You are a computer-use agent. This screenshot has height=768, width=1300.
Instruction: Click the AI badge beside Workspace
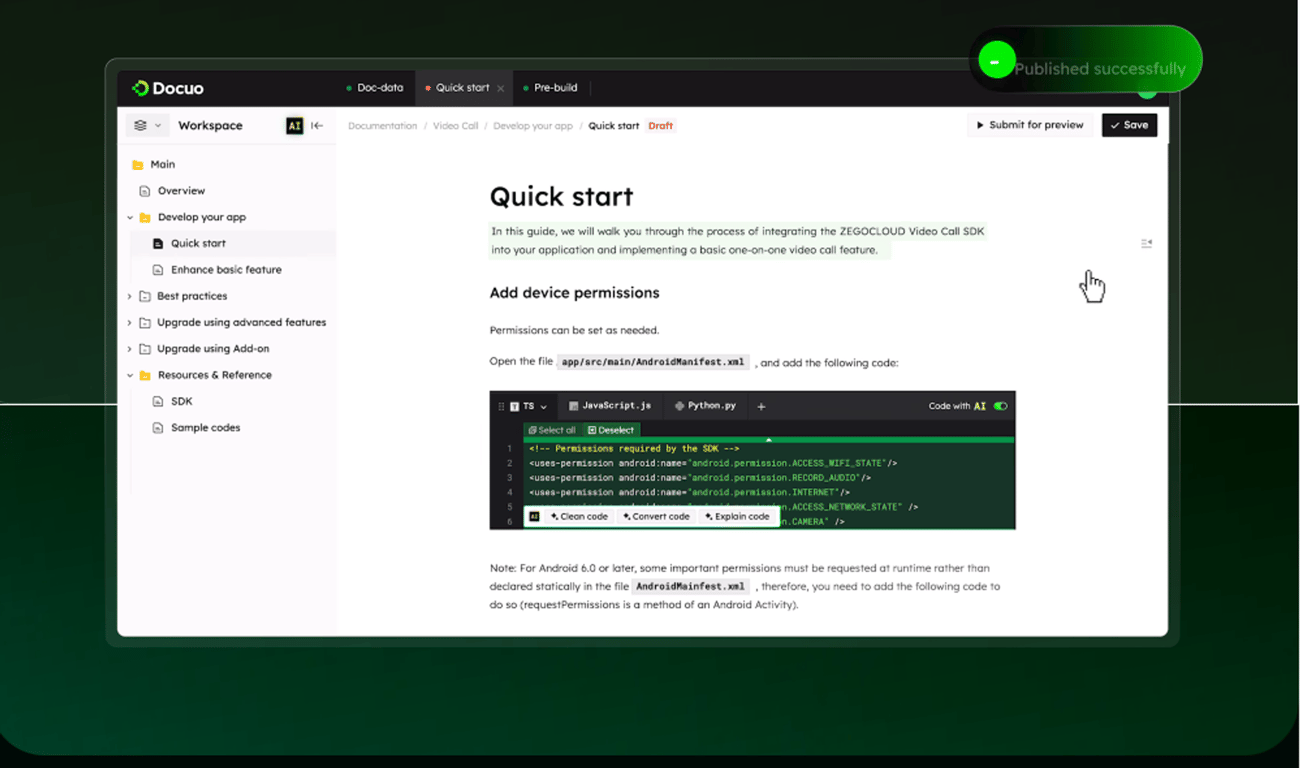tap(294, 126)
